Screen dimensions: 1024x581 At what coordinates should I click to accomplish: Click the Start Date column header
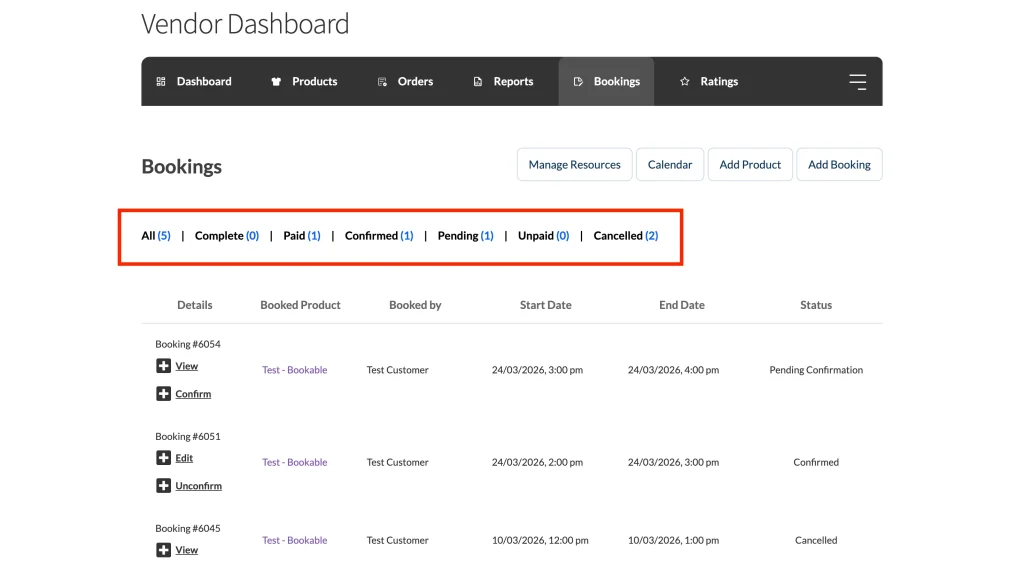(545, 305)
